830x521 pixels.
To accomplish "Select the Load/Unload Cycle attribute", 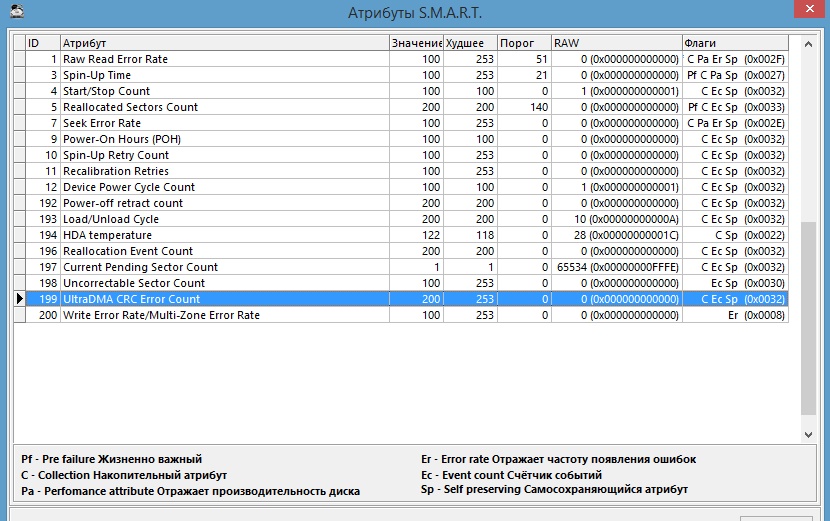I will coord(401,219).
